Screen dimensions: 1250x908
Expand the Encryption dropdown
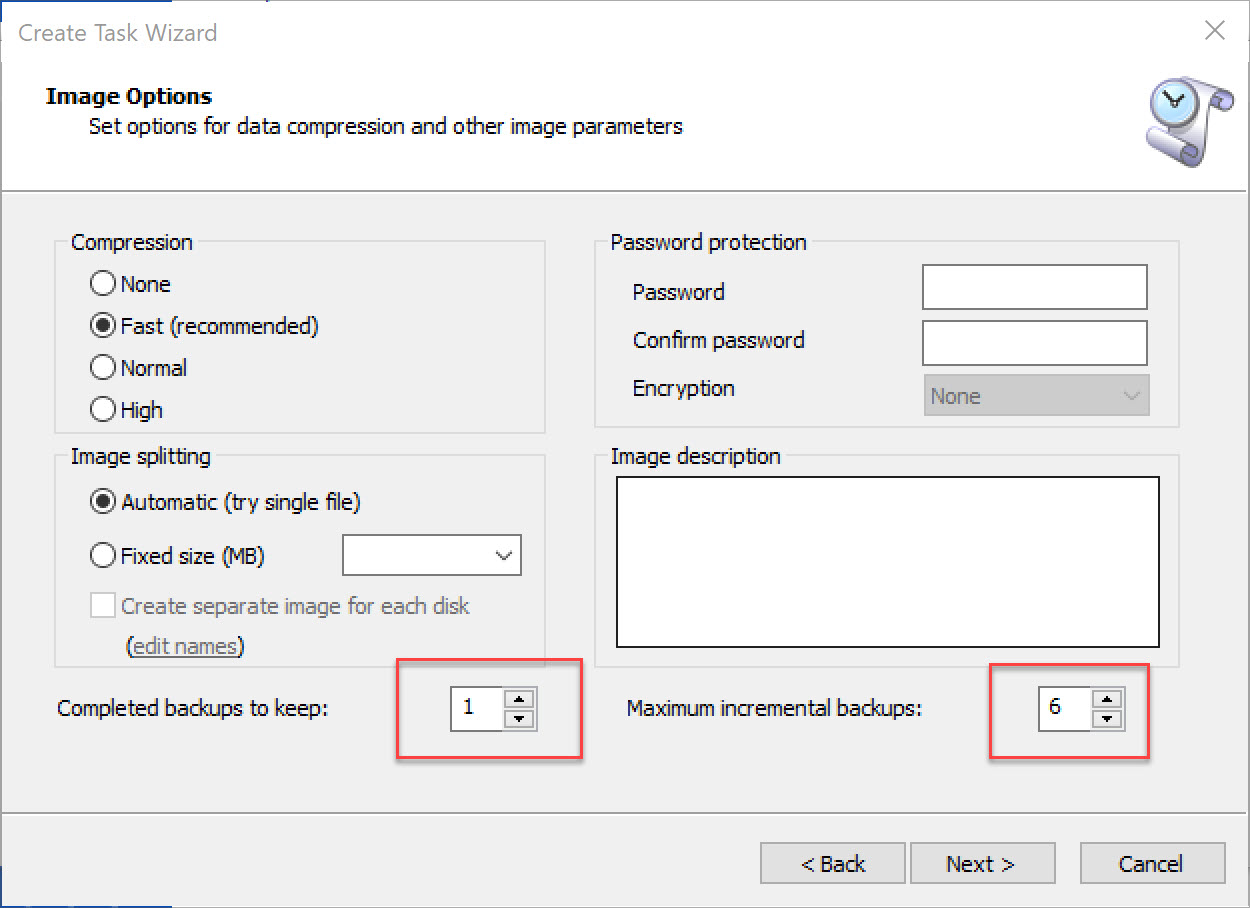click(1037, 396)
